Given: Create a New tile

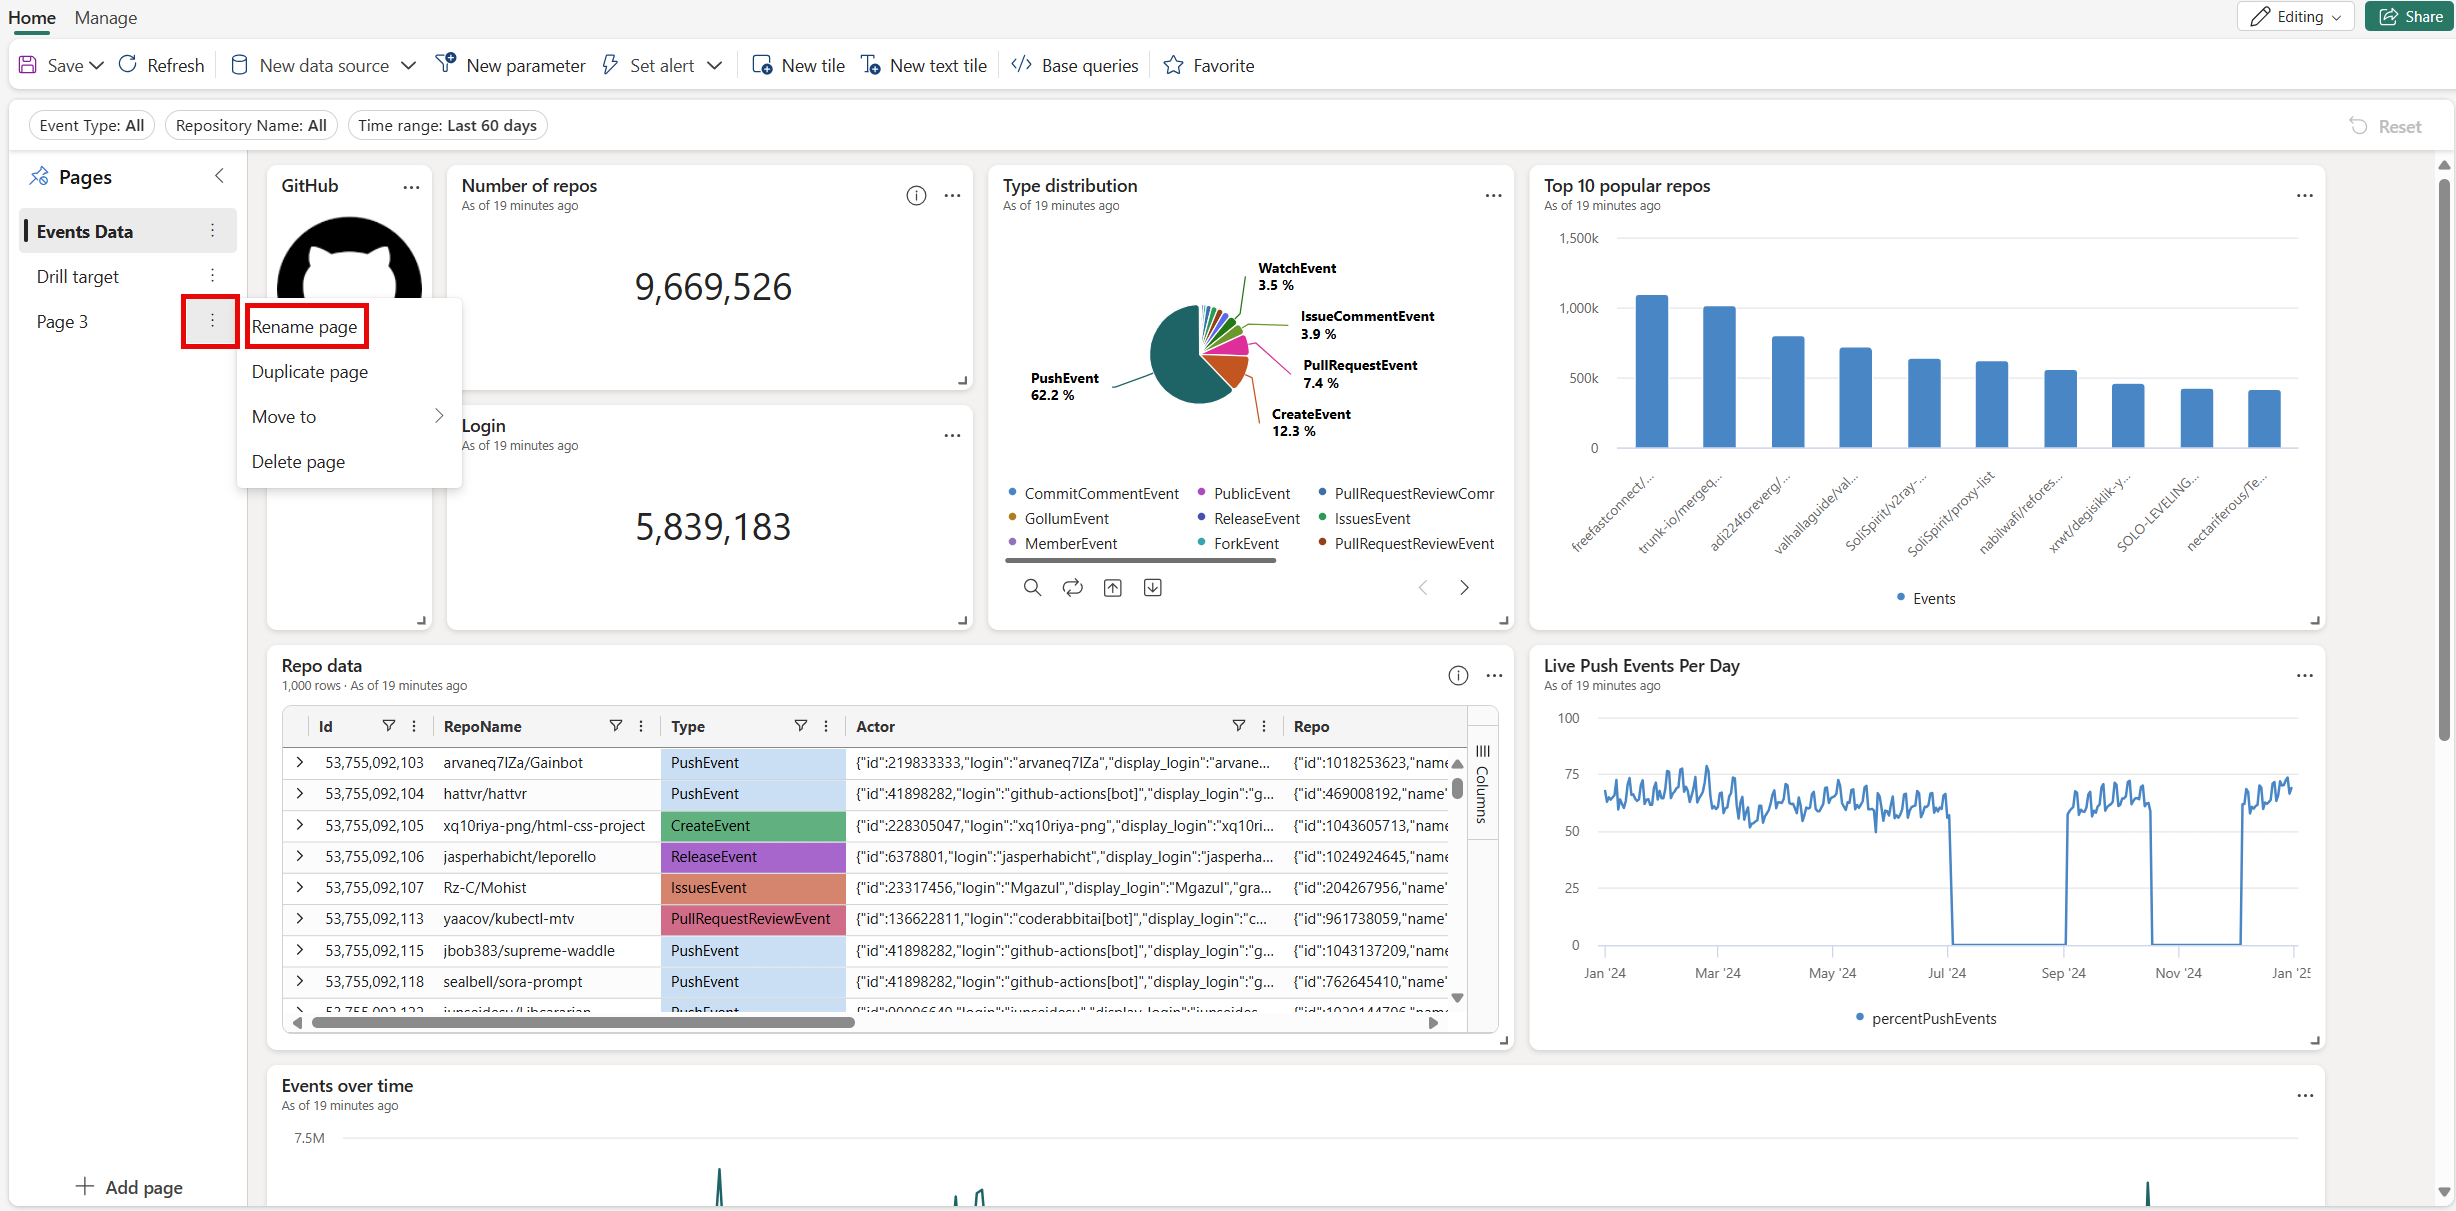Looking at the screenshot, I should click(x=797, y=65).
